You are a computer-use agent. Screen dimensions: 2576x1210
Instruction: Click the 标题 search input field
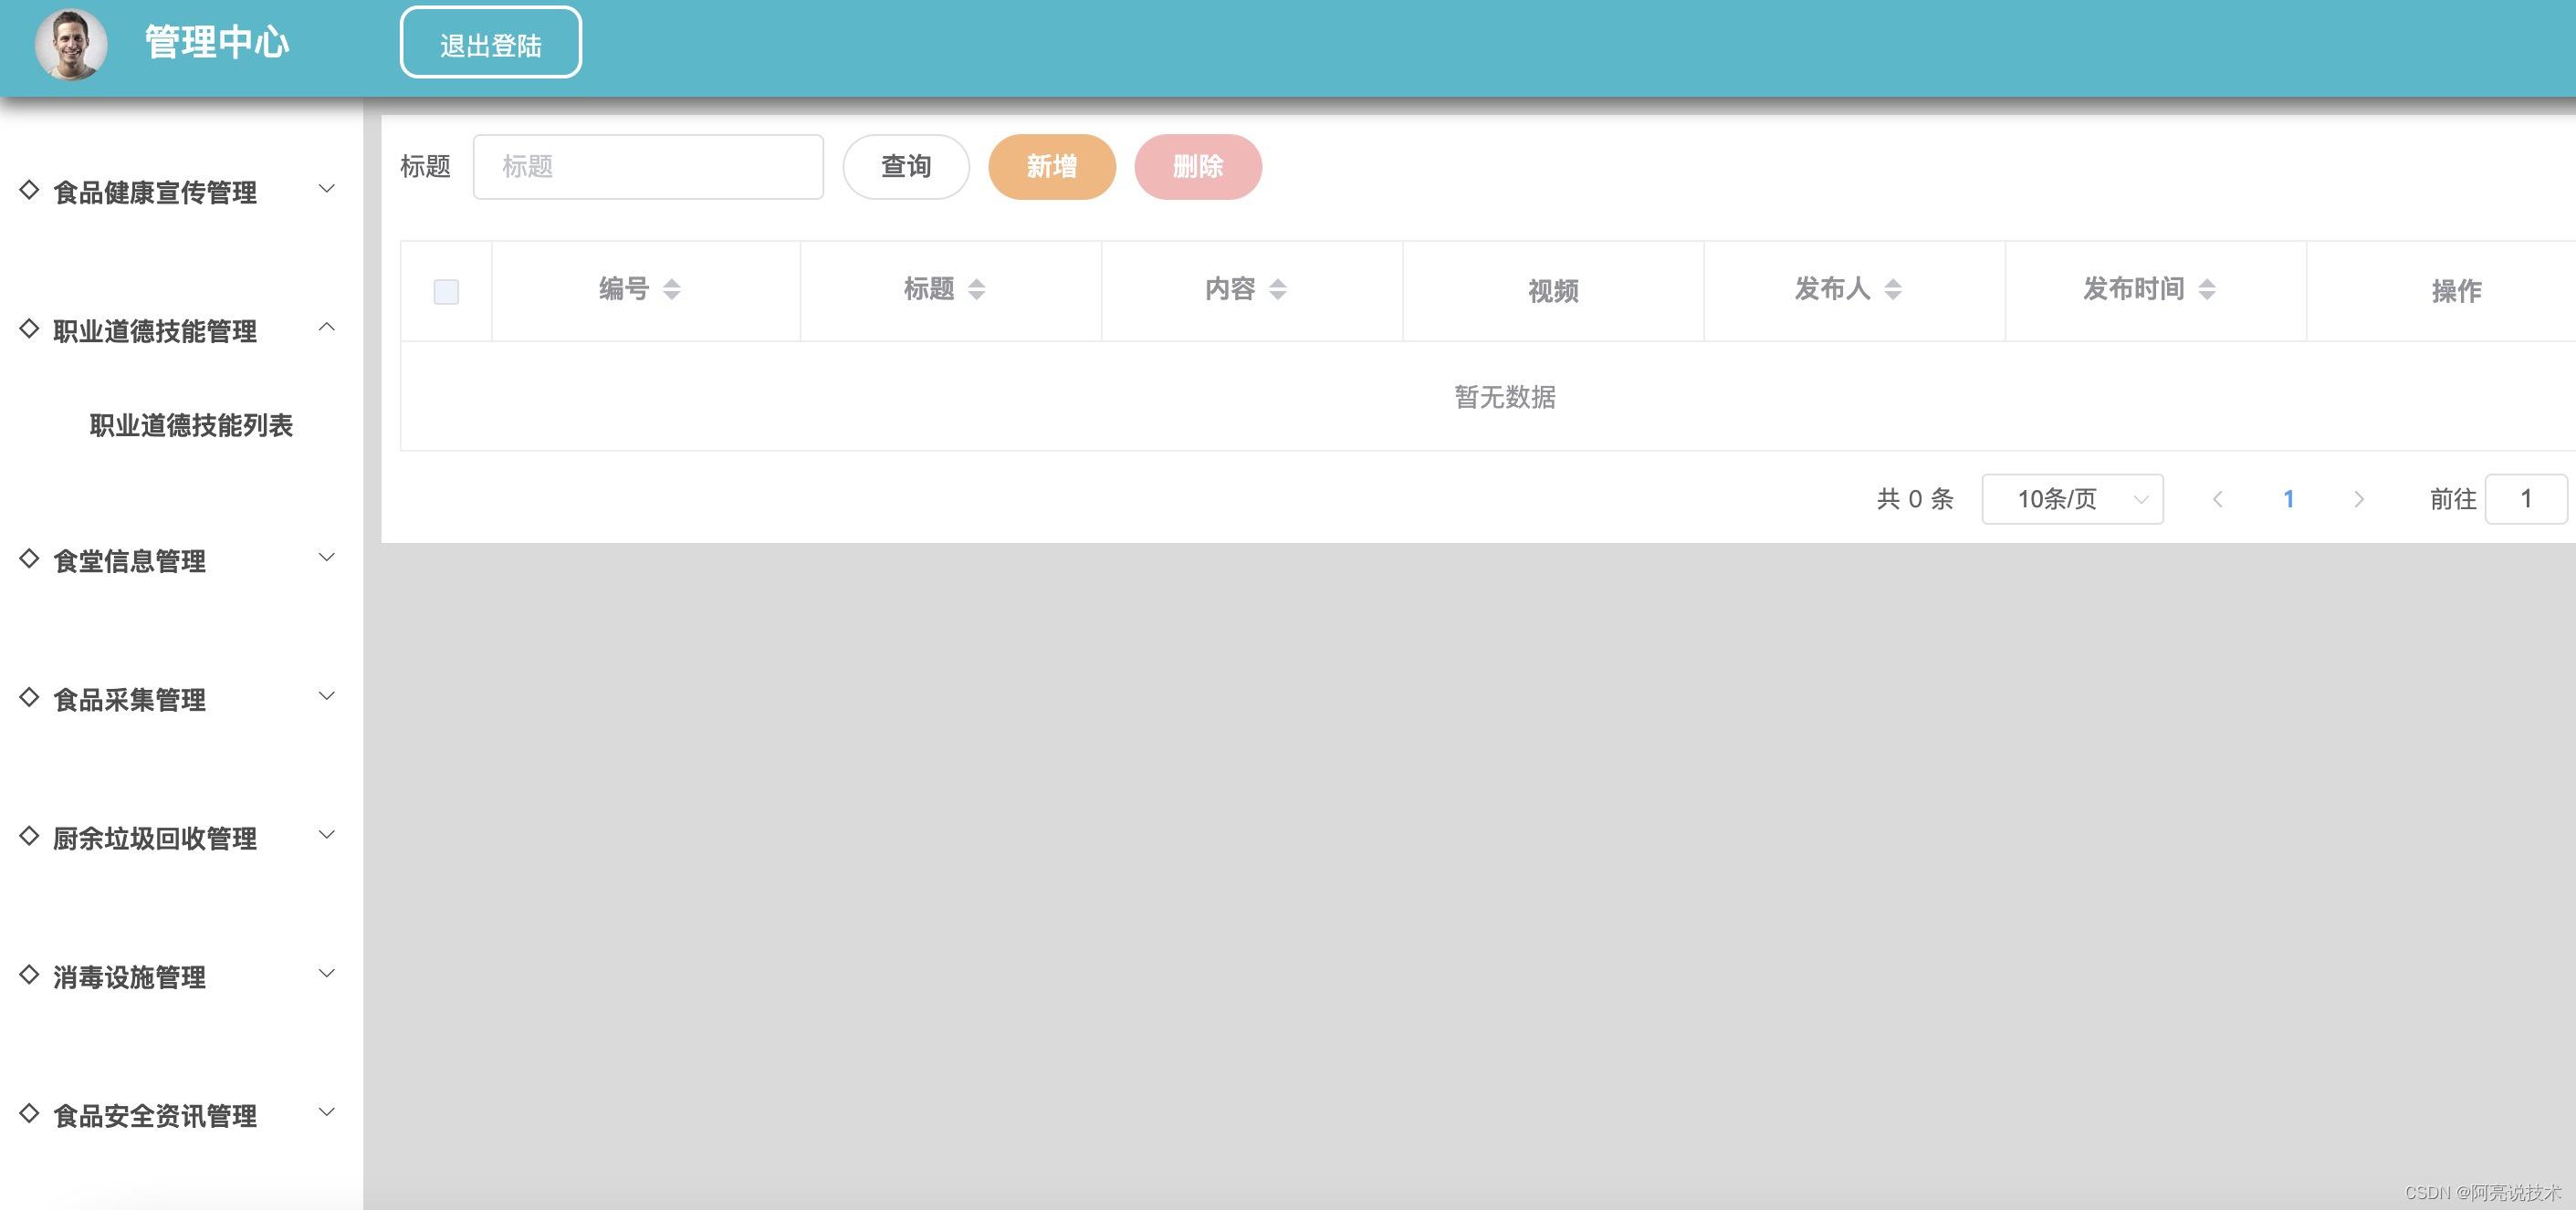648,167
